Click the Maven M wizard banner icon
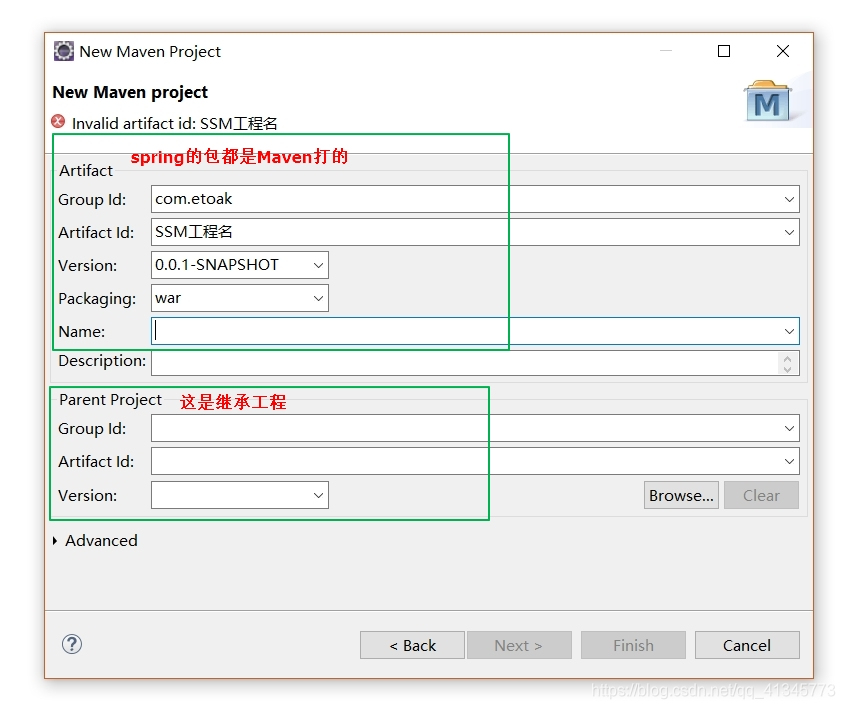Screen dimensions: 845x709 (x=767, y=101)
